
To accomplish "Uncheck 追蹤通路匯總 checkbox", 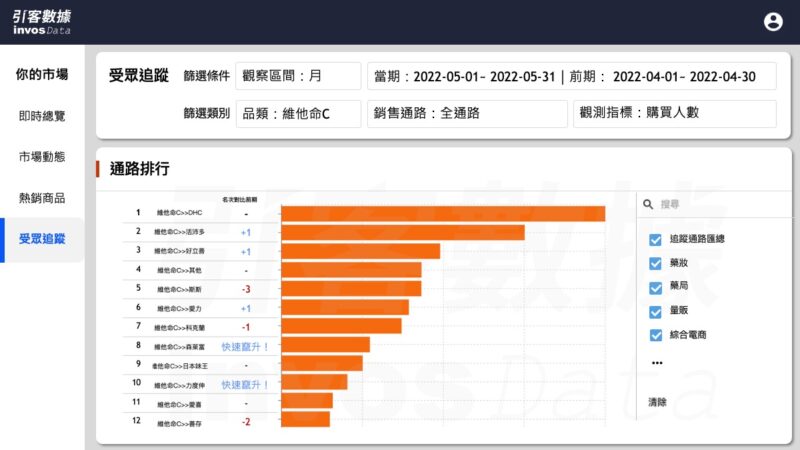I will pos(656,240).
